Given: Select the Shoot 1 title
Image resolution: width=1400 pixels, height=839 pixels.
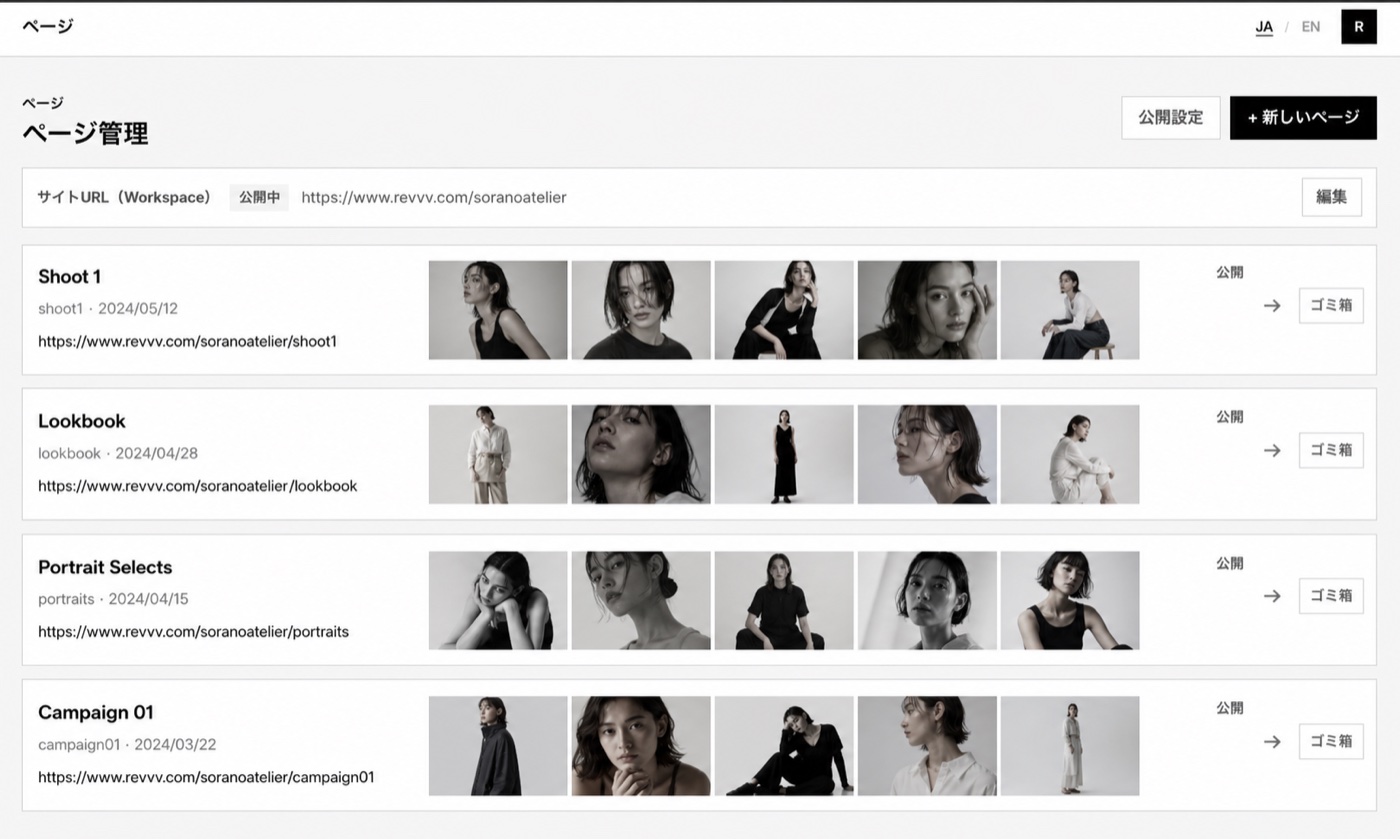Looking at the screenshot, I should pyautogui.click(x=69, y=277).
